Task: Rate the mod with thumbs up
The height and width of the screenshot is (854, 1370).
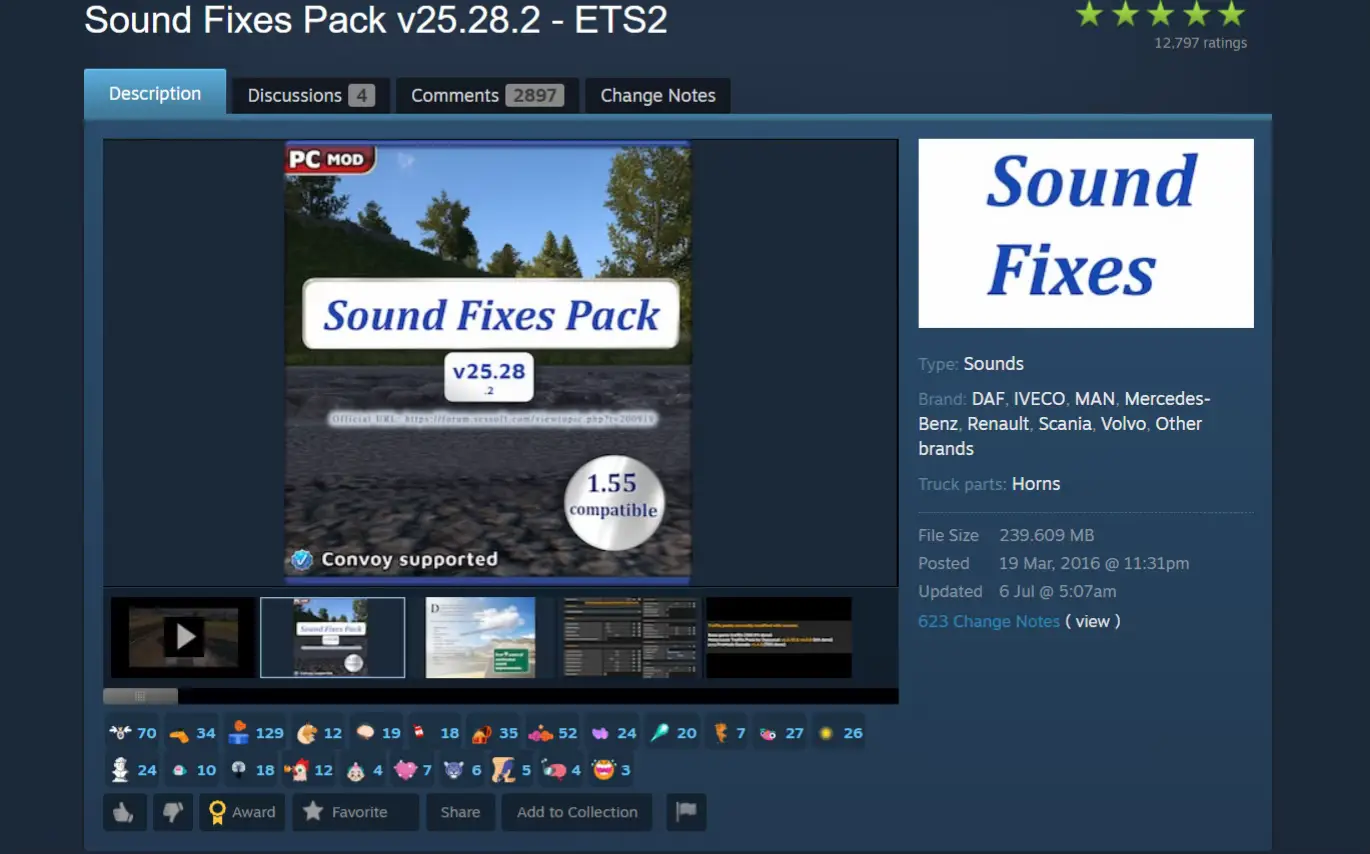Action: click(125, 812)
